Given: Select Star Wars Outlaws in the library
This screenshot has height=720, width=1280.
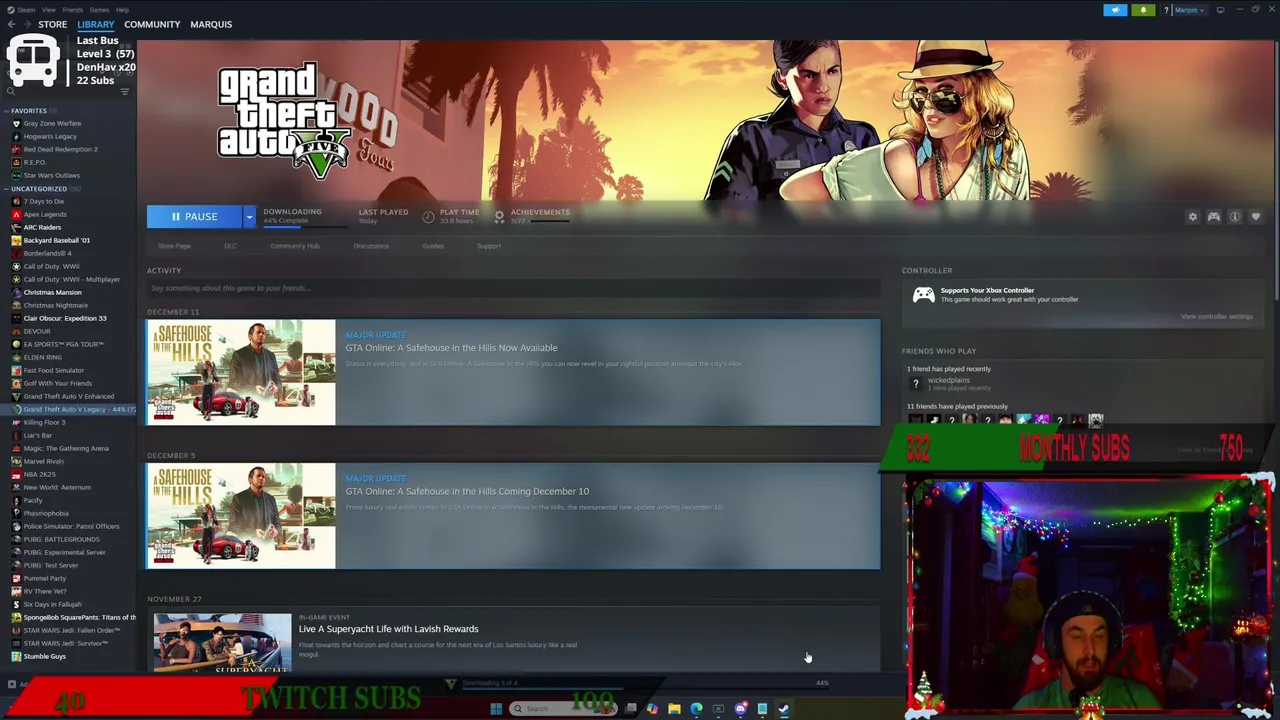Looking at the screenshot, I should pyautogui.click(x=51, y=175).
